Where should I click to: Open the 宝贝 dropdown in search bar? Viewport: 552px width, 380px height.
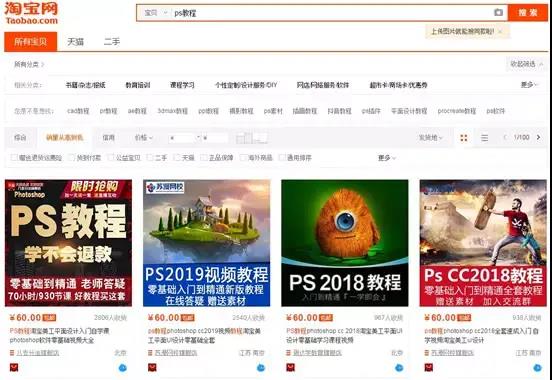pyautogui.click(x=156, y=13)
